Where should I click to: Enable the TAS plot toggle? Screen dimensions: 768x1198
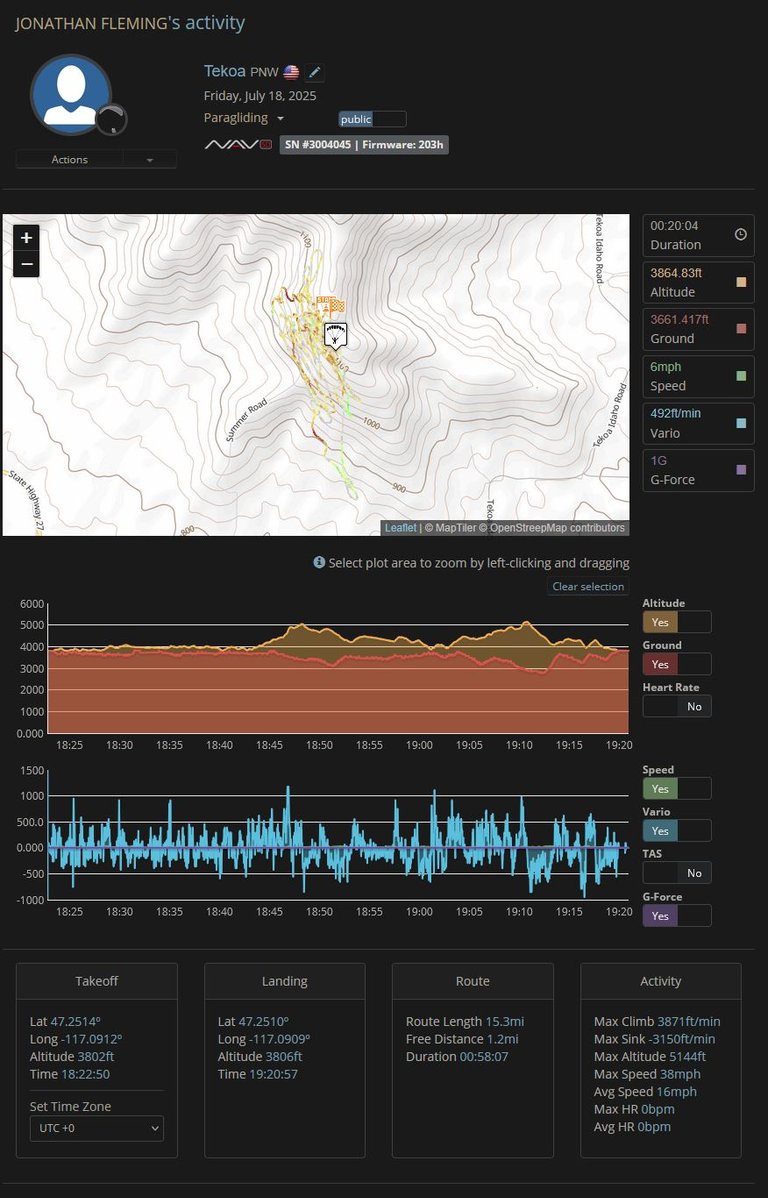(x=676, y=873)
